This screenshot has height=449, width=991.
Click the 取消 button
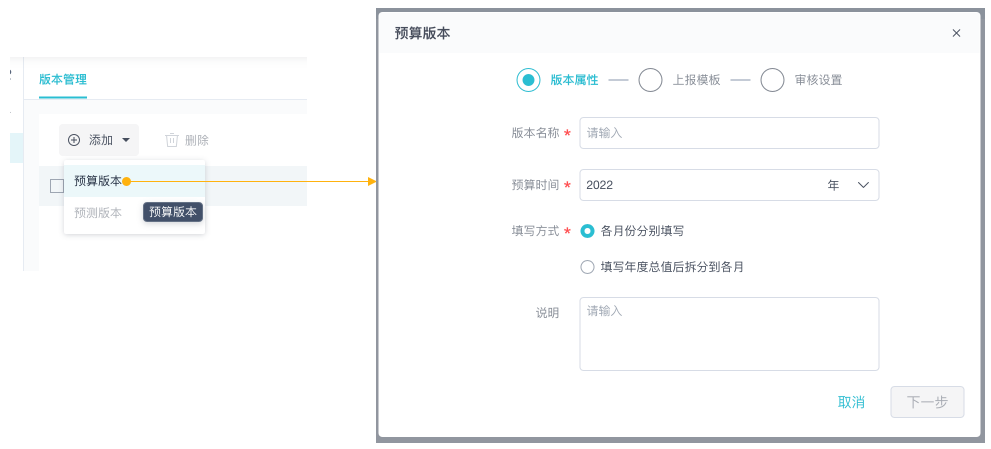(x=851, y=402)
